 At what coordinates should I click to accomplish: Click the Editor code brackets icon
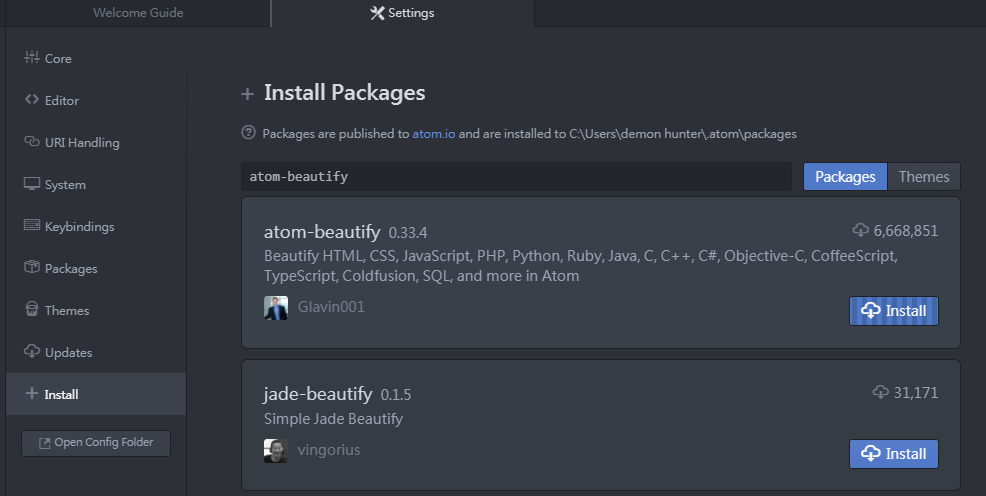31,99
